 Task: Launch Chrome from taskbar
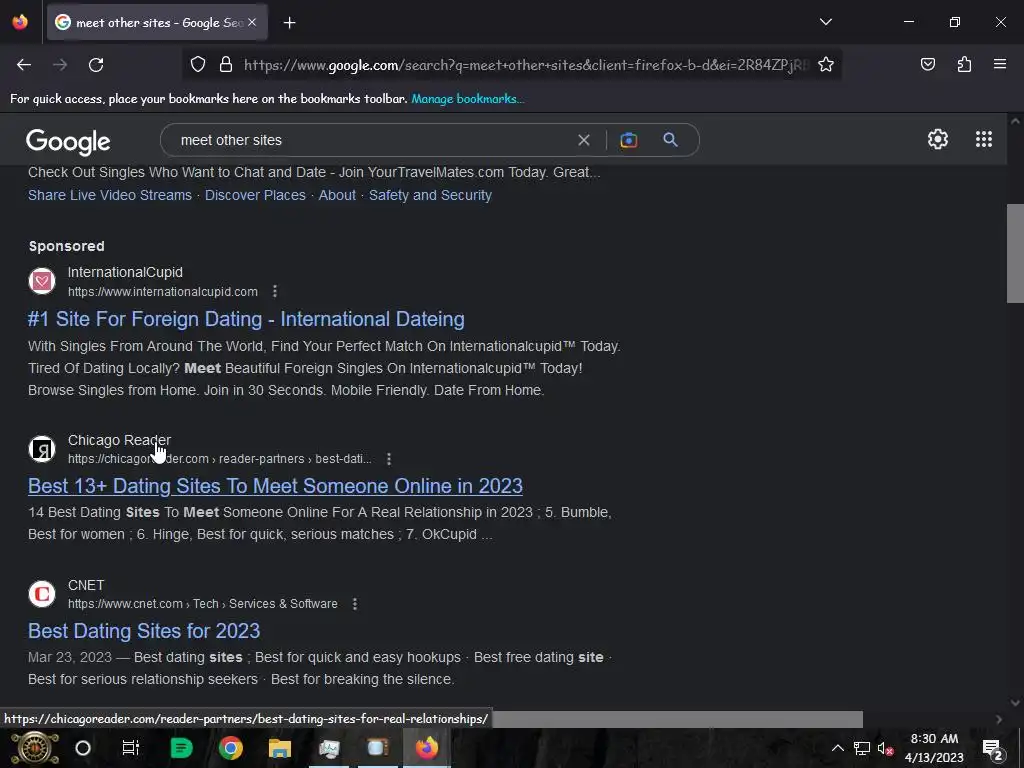point(231,748)
